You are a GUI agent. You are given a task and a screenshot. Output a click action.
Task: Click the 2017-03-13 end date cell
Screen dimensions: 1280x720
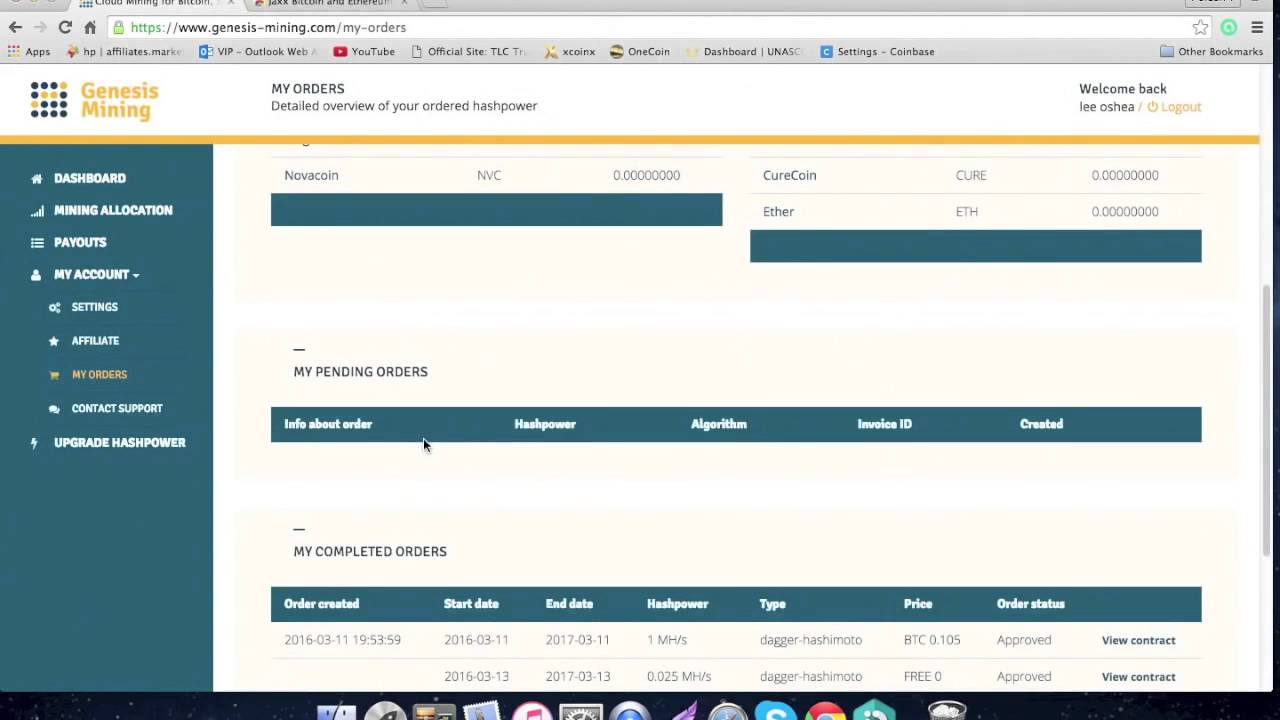pyautogui.click(x=578, y=677)
